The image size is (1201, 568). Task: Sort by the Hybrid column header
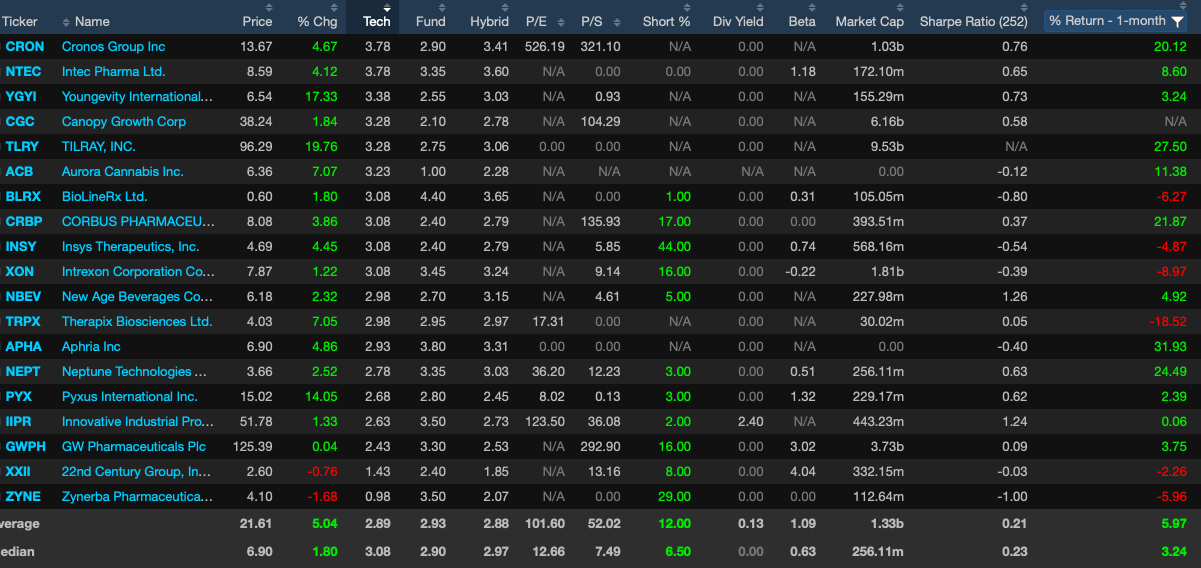point(489,21)
